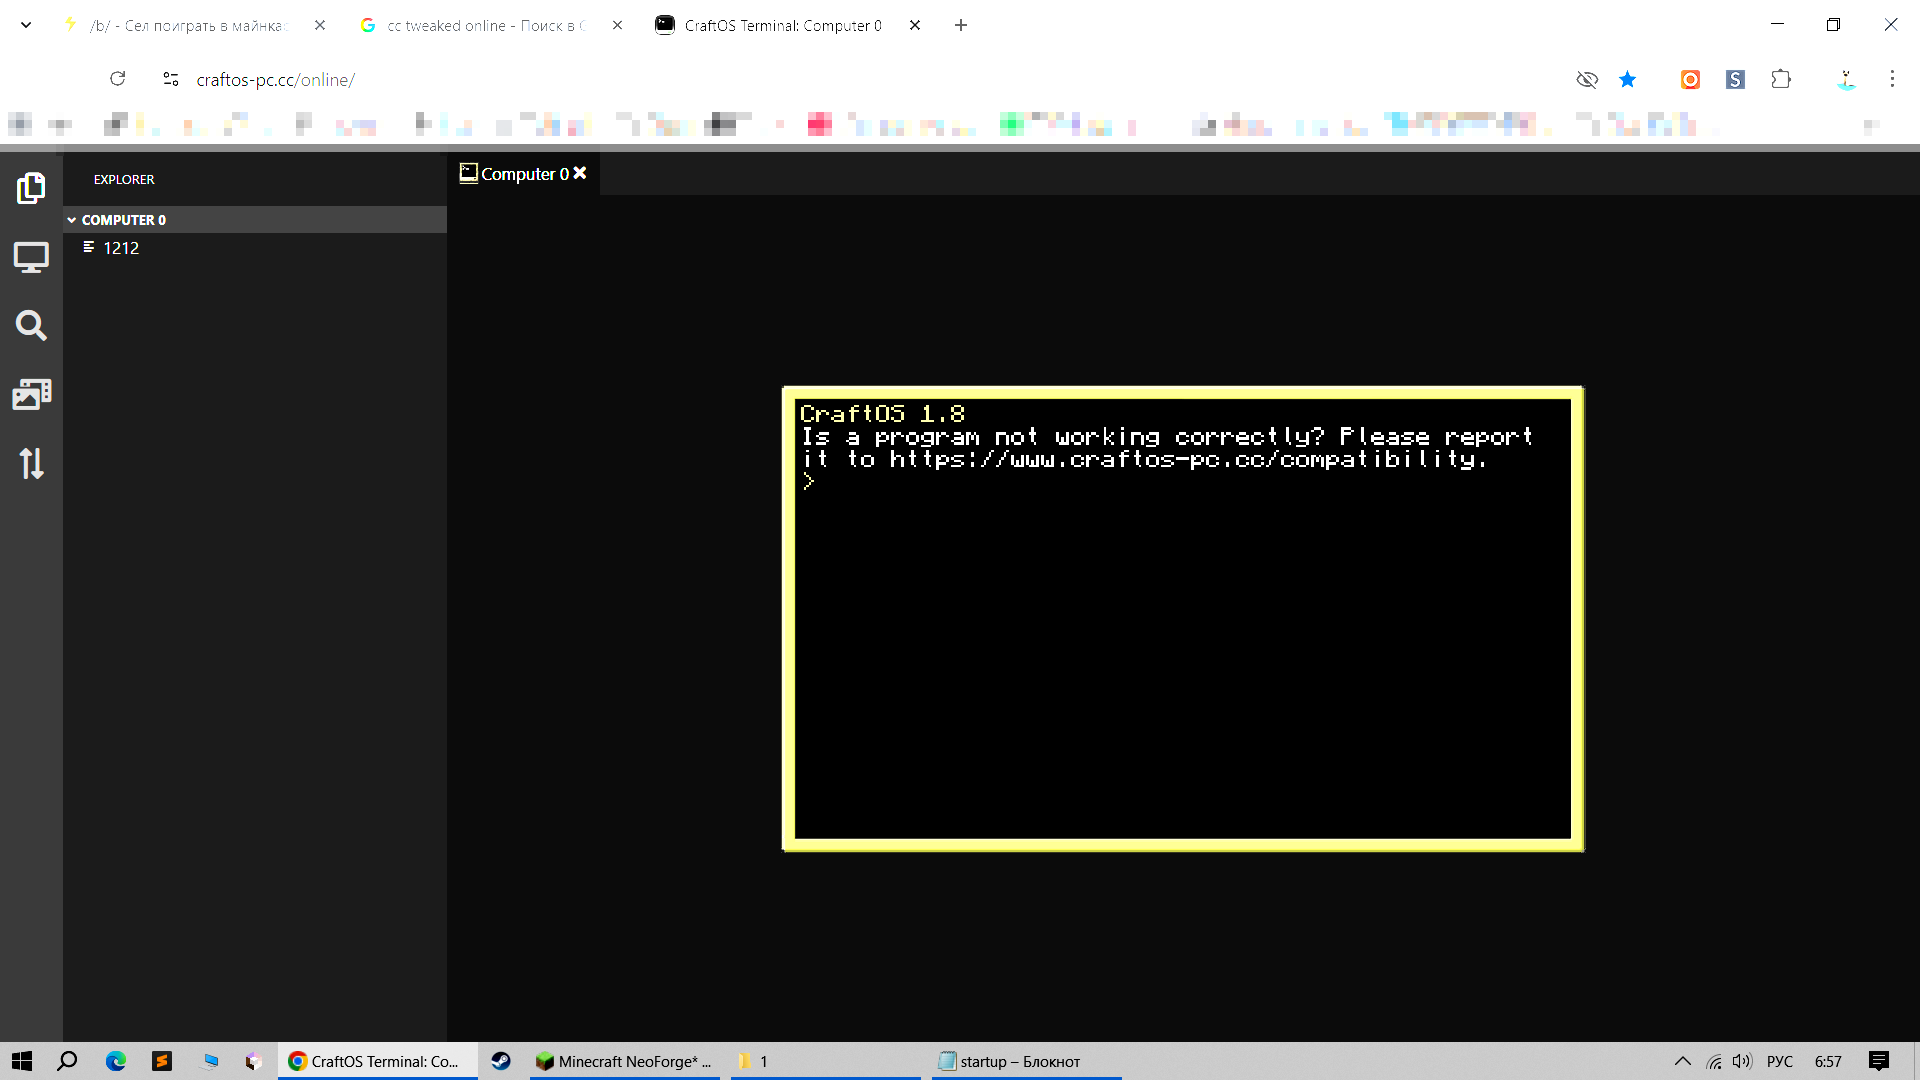Open the search magnifier in activity bar

click(x=31, y=325)
